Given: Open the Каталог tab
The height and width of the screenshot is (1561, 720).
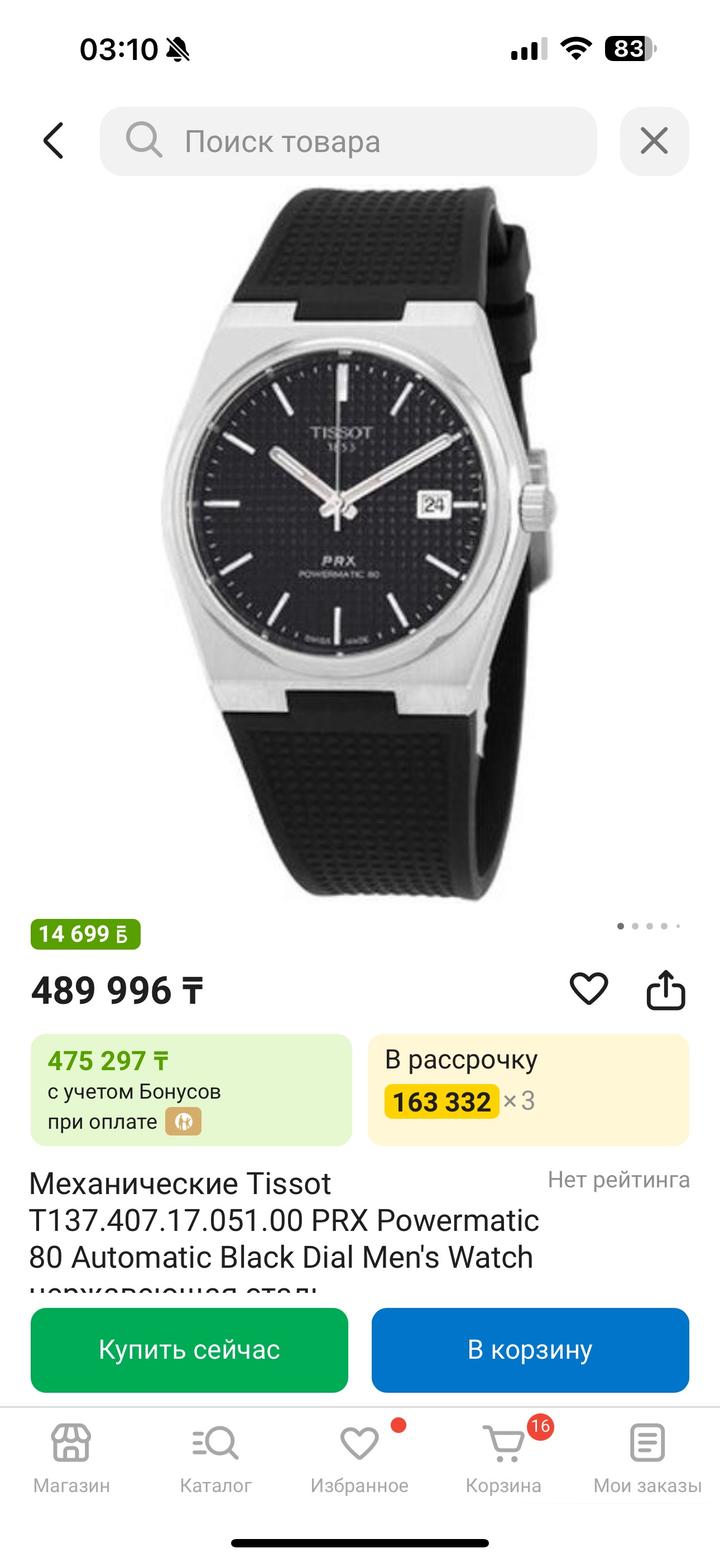Looking at the screenshot, I should click(x=215, y=1458).
